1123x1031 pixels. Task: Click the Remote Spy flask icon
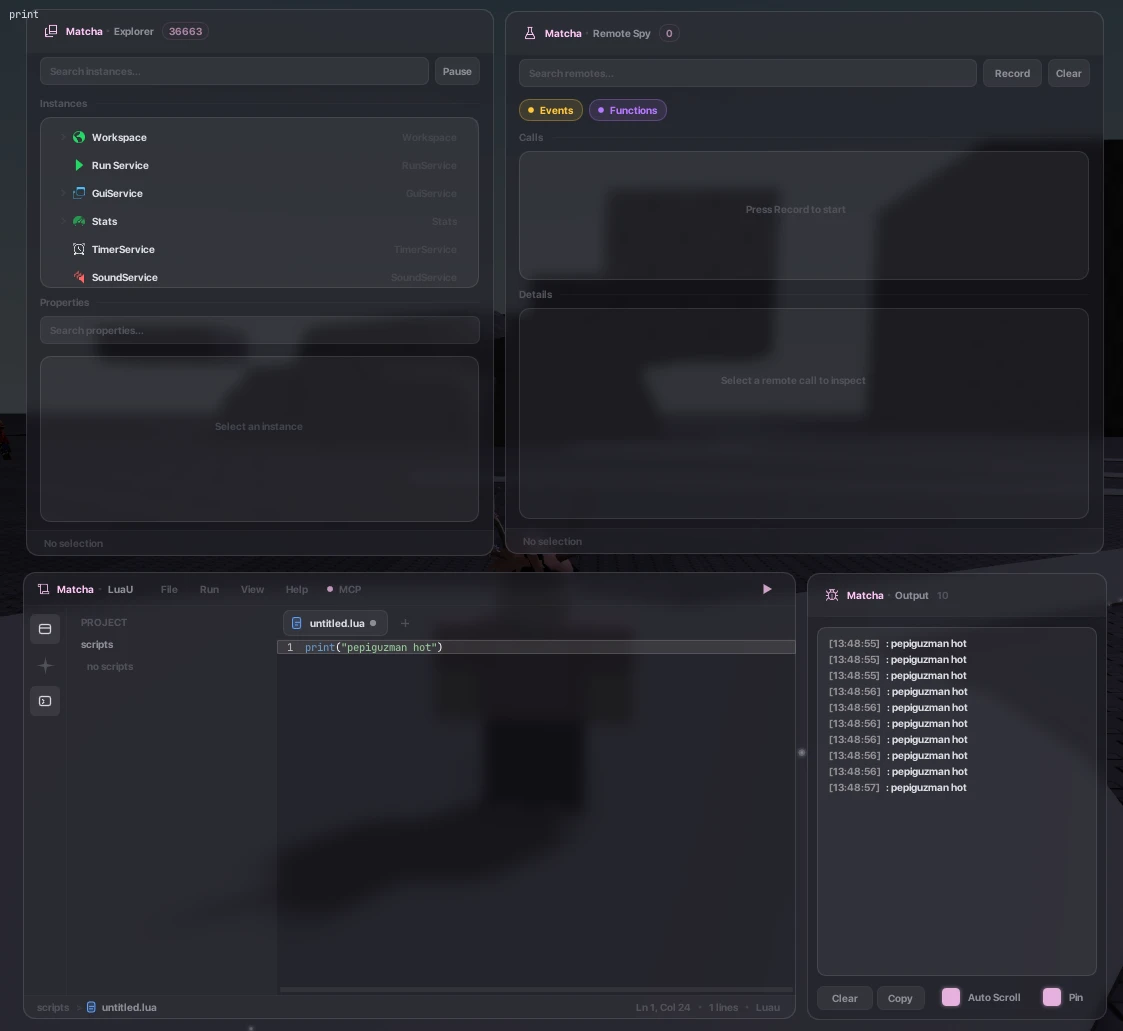530,33
